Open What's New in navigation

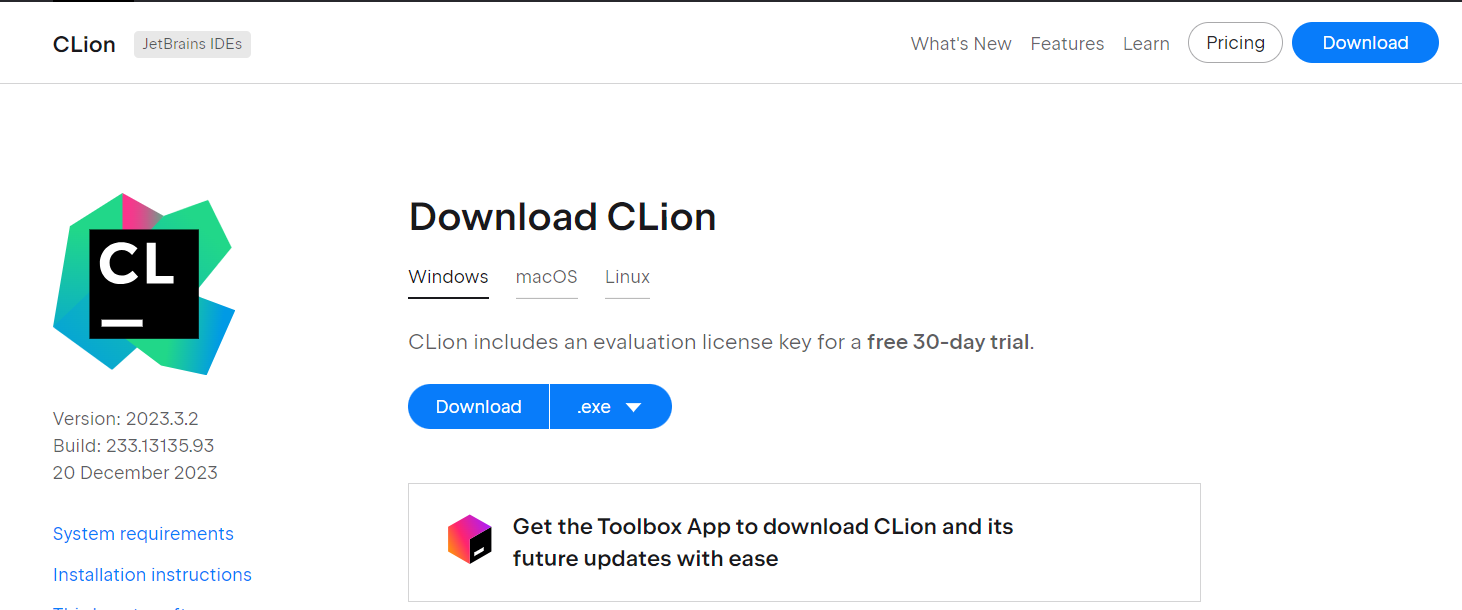click(961, 44)
